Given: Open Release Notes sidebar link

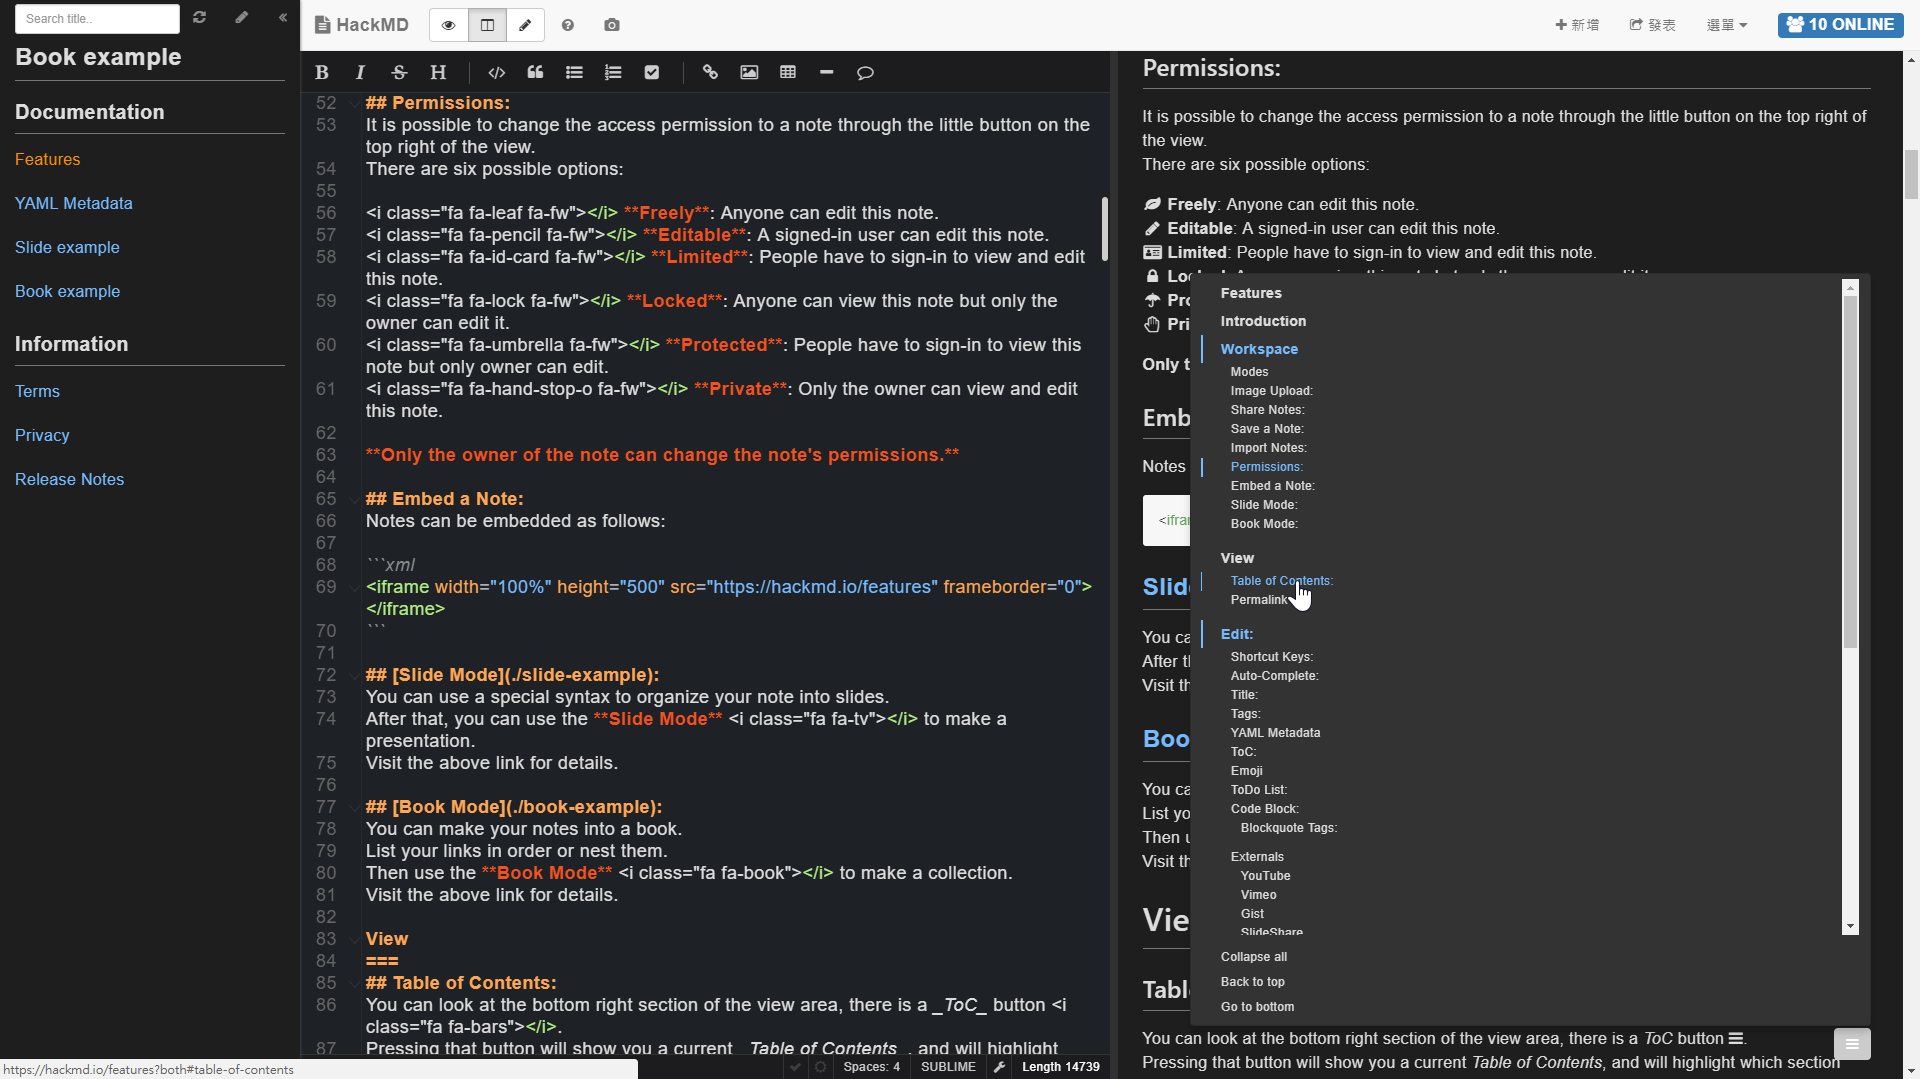Looking at the screenshot, I should tap(69, 479).
